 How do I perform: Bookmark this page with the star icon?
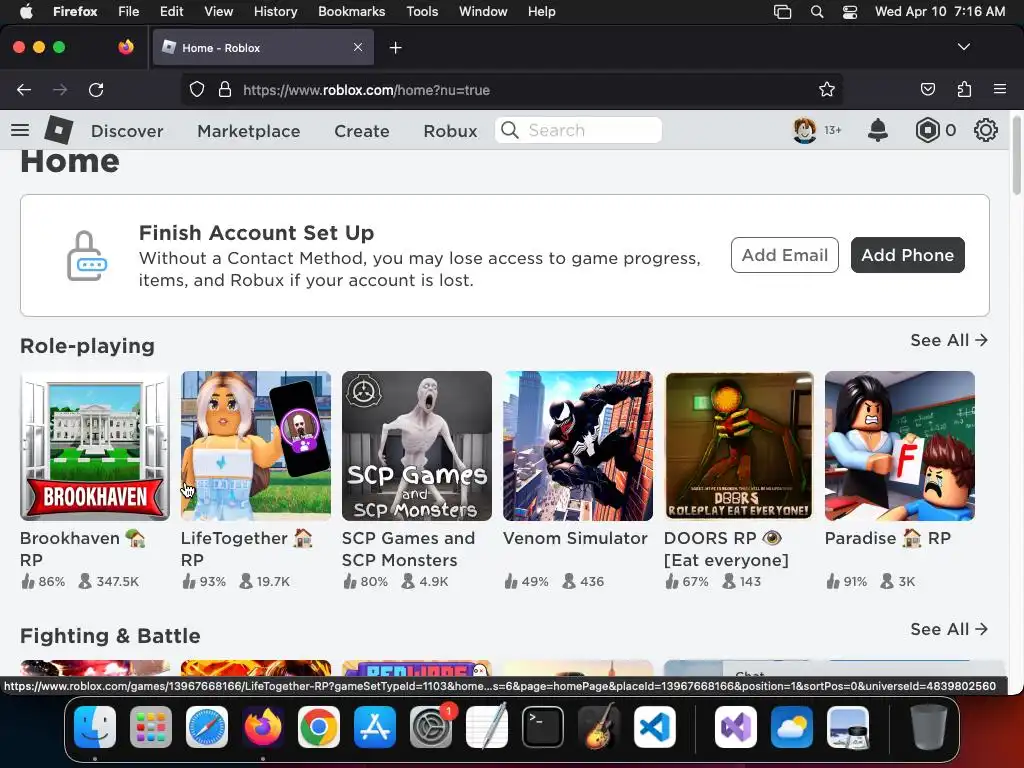[x=827, y=89]
